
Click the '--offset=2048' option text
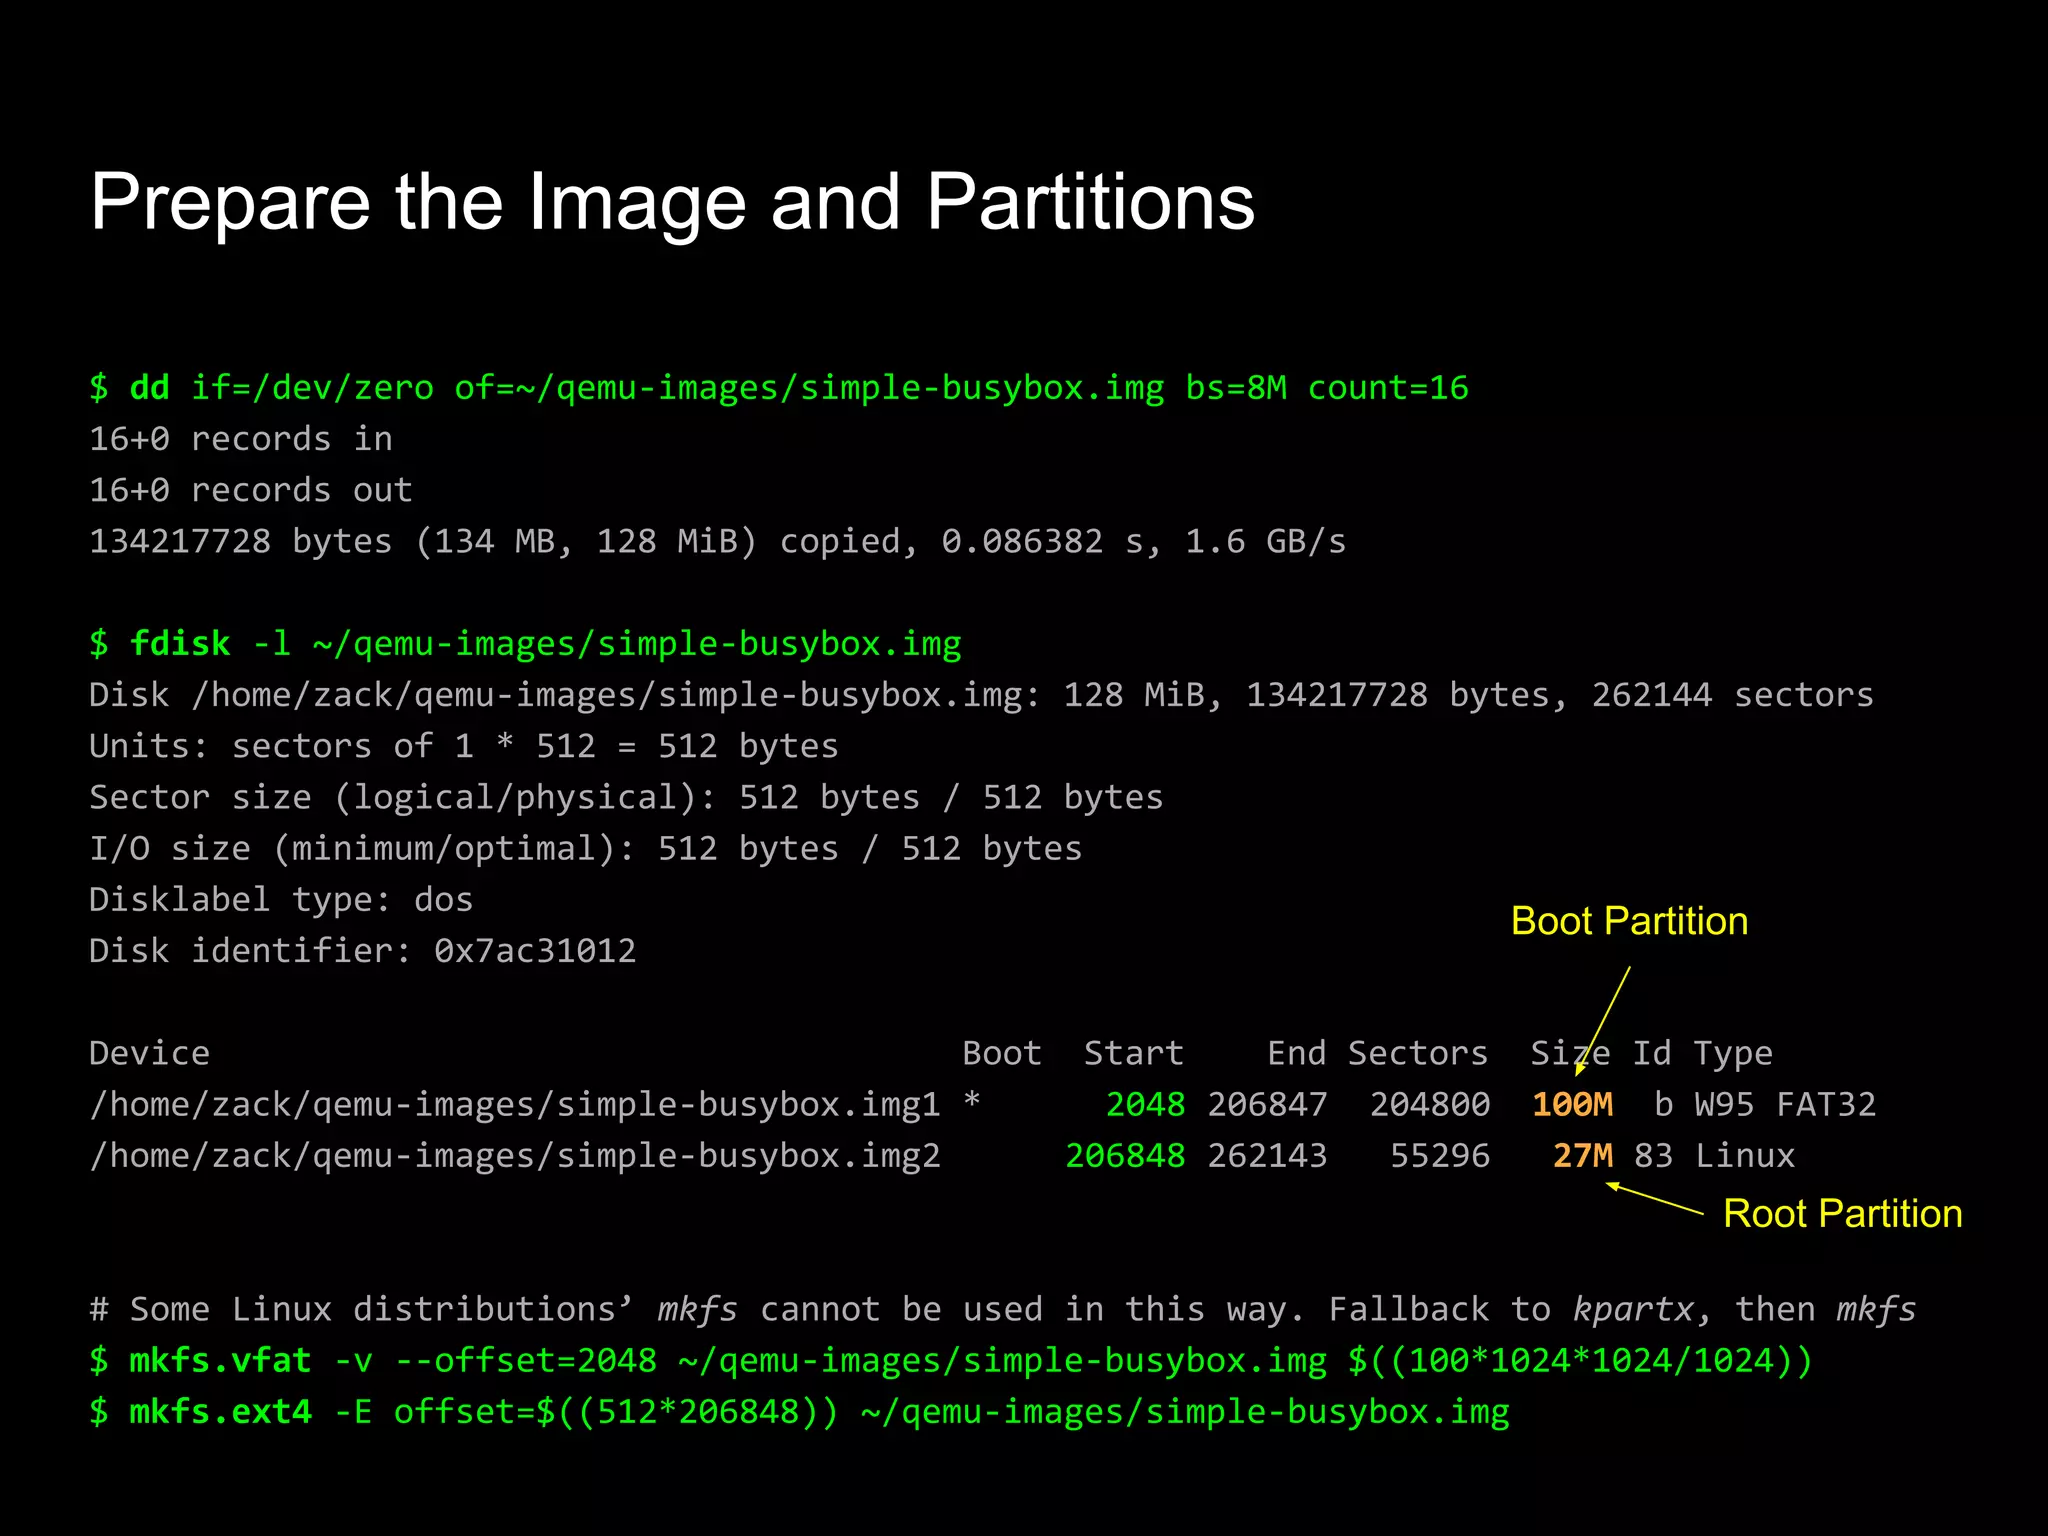526,1361
